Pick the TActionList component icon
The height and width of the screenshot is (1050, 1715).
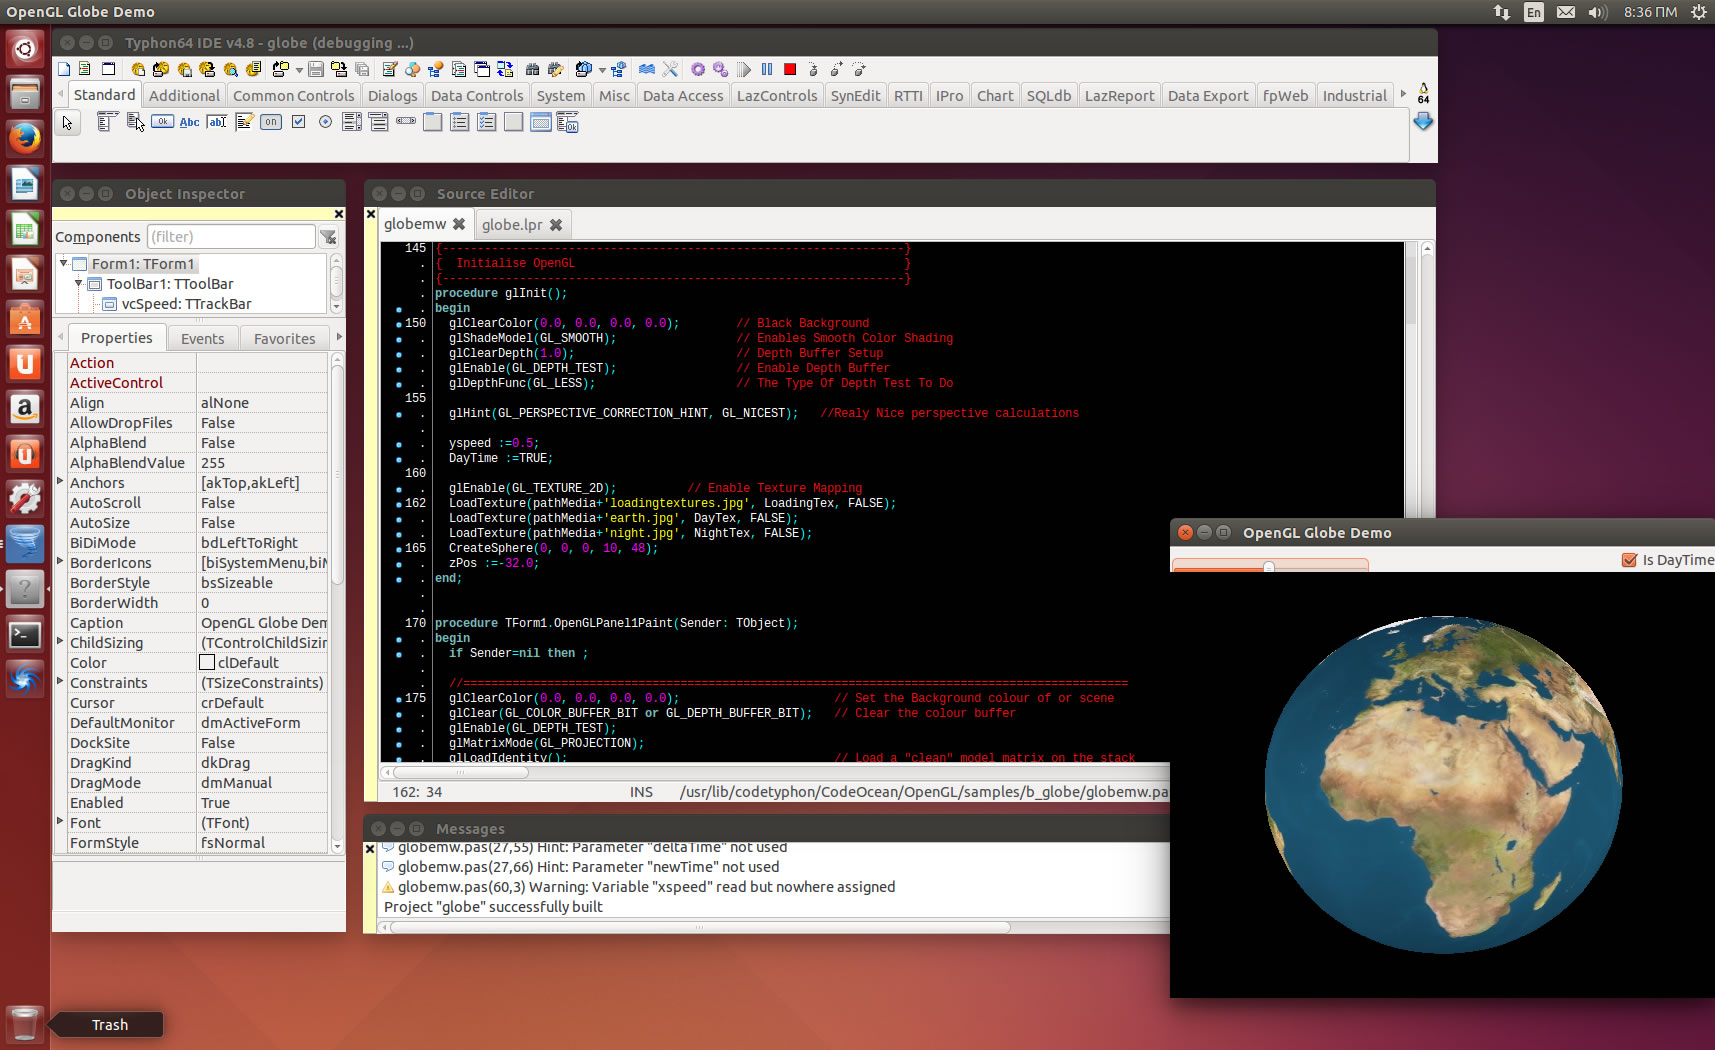click(x=567, y=122)
